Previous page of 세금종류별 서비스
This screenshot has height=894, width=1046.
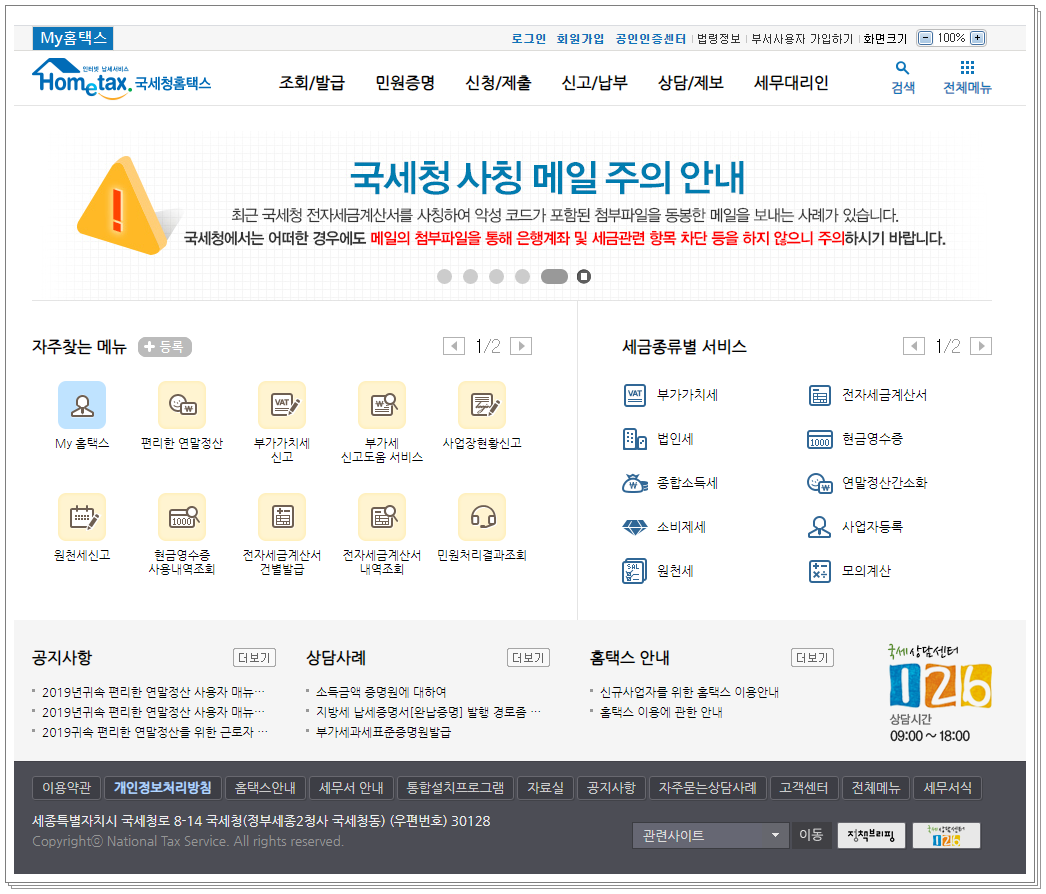[914, 346]
